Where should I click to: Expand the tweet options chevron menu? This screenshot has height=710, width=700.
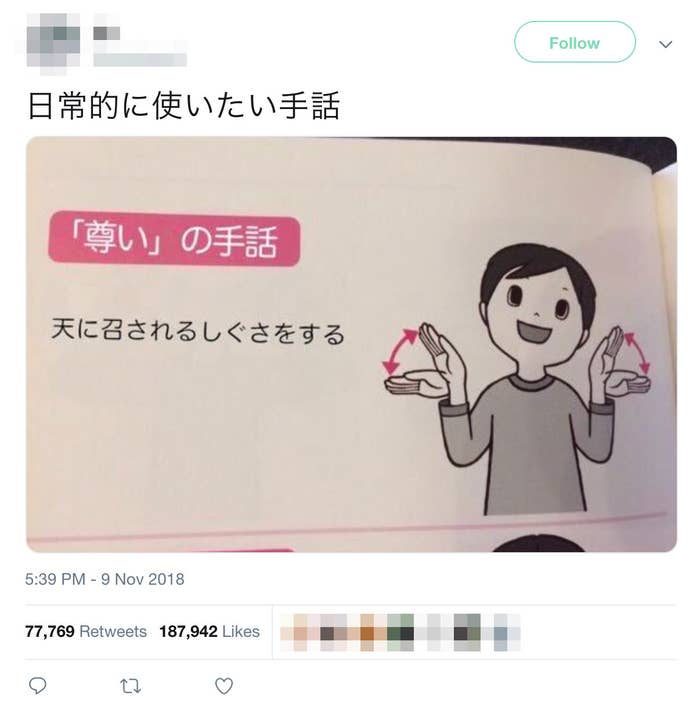click(x=665, y=44)
